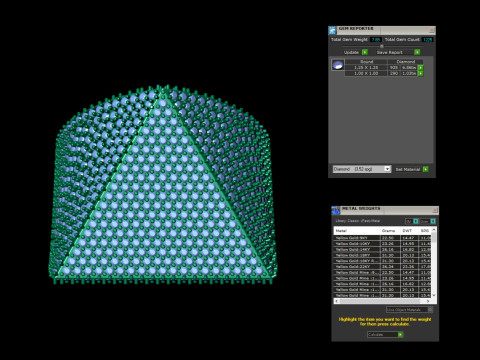This screenshot has width=480, height=360.
Task: Click the Metal column header
Action: (357, 231)
